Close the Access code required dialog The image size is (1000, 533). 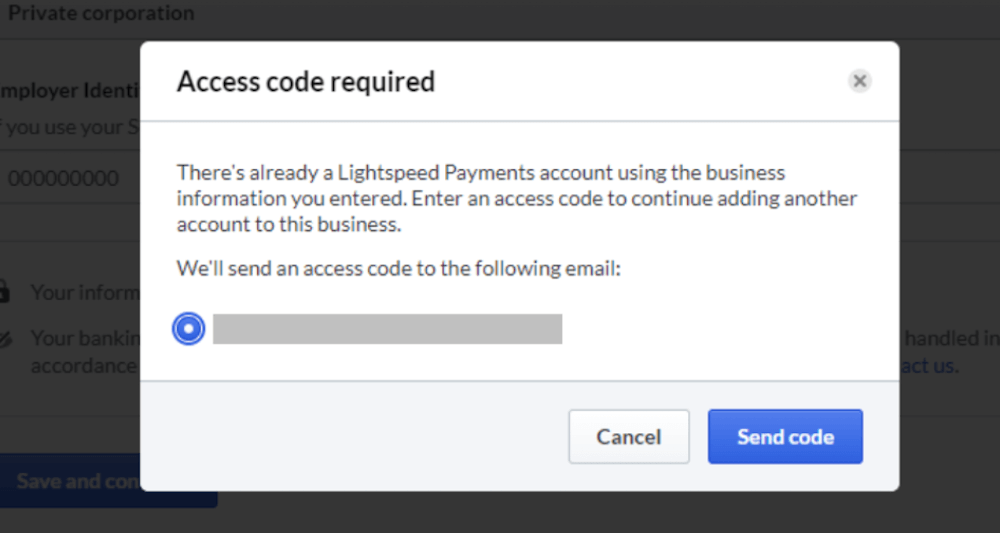pos(859,81)
